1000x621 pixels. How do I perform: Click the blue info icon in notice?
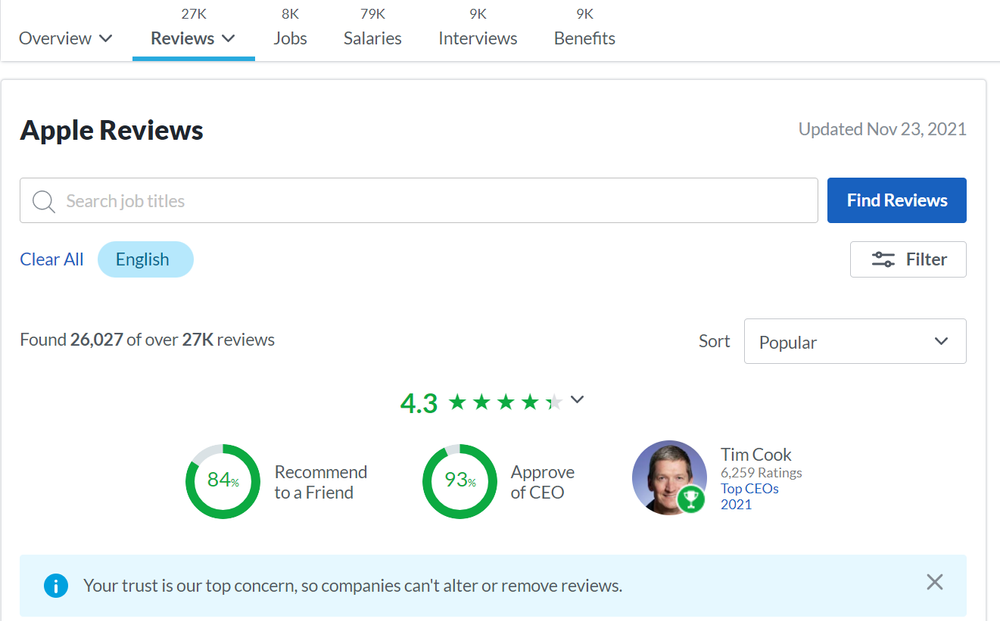(55, 585)
